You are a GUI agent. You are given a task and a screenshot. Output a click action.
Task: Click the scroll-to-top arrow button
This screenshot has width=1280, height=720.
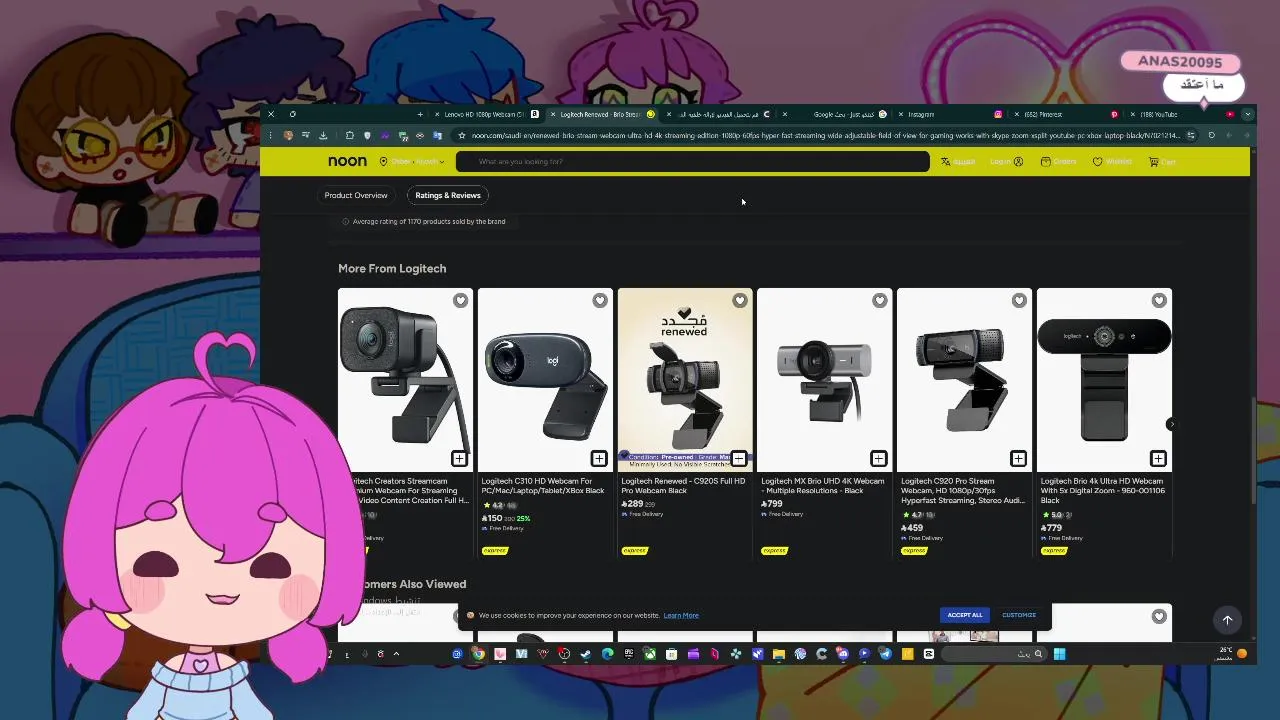tap(1227, 620)
